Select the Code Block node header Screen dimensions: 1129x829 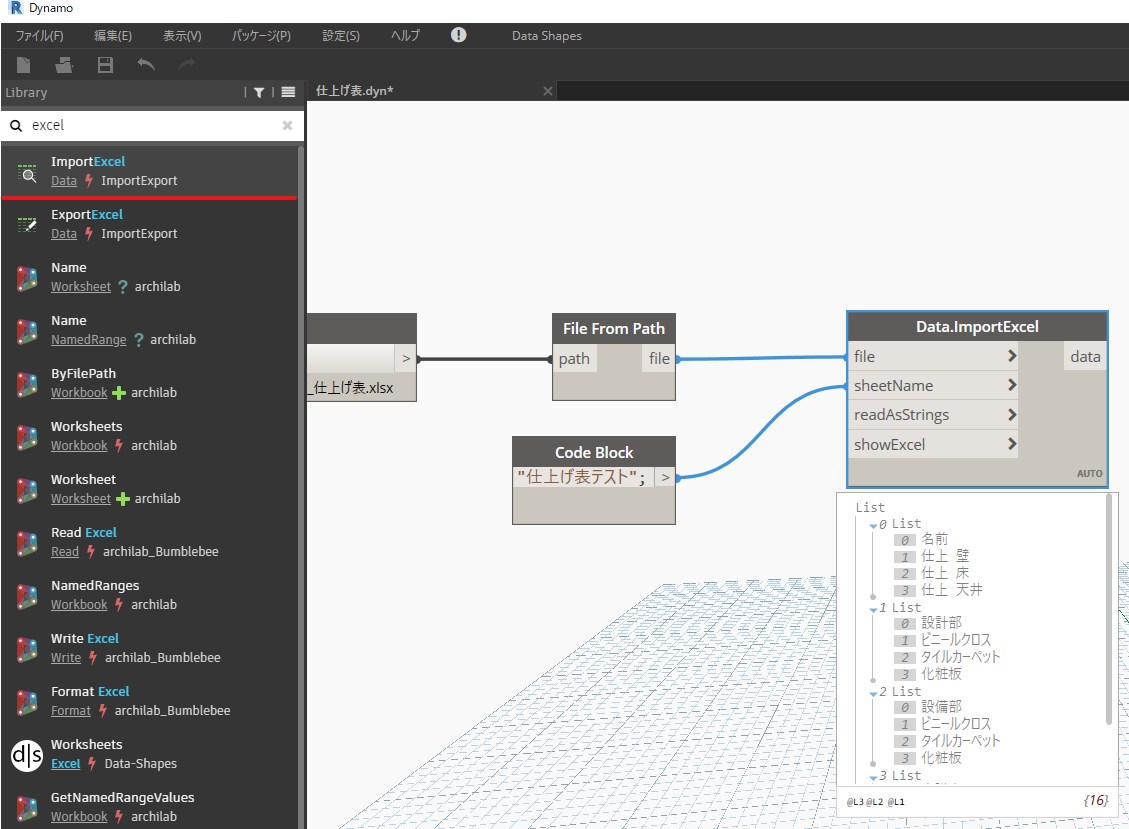(594, 452)
